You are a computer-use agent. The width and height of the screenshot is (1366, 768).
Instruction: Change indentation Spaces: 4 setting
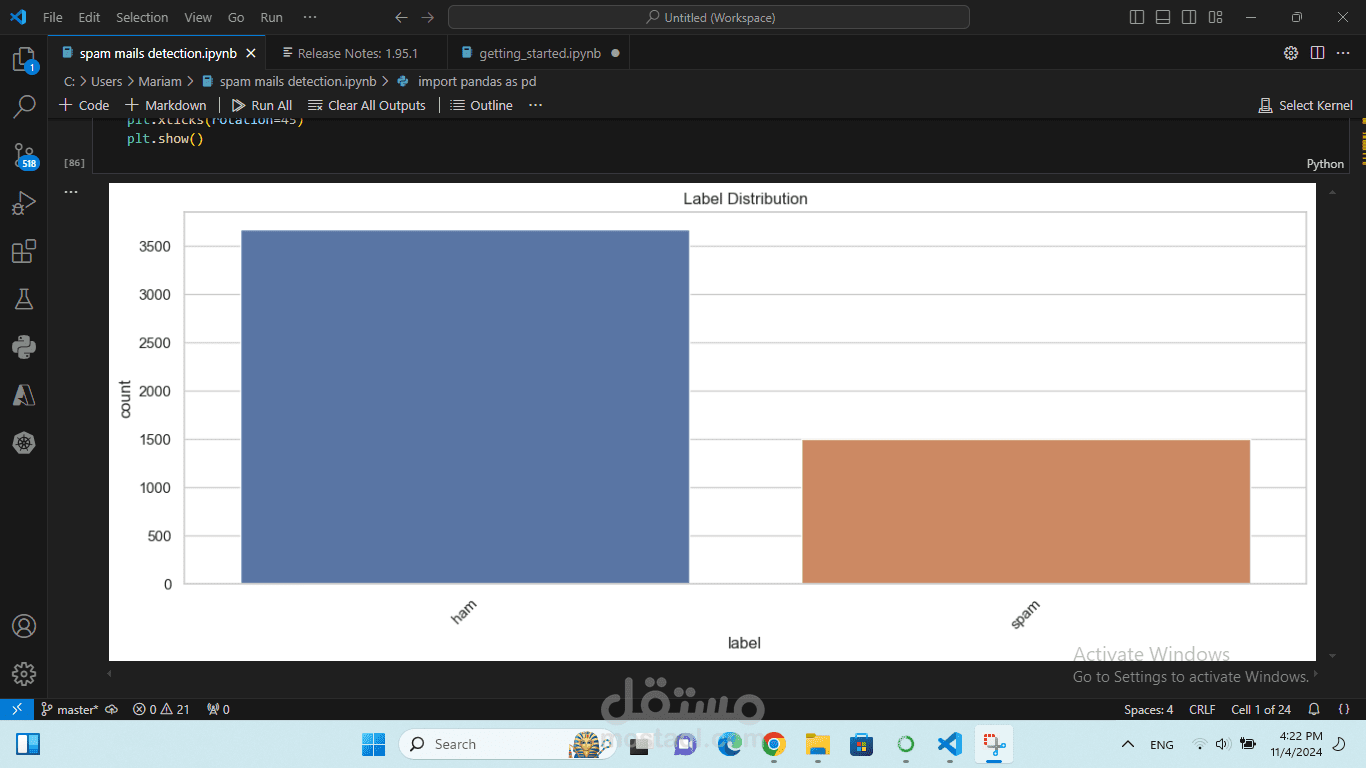coord(1149,709)
